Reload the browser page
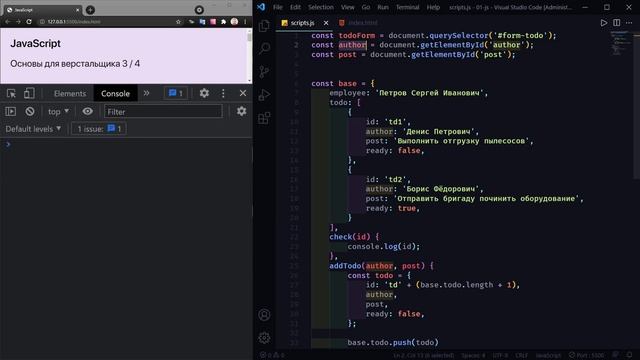This screenshot has width=640, height=360. click(29, 22)
